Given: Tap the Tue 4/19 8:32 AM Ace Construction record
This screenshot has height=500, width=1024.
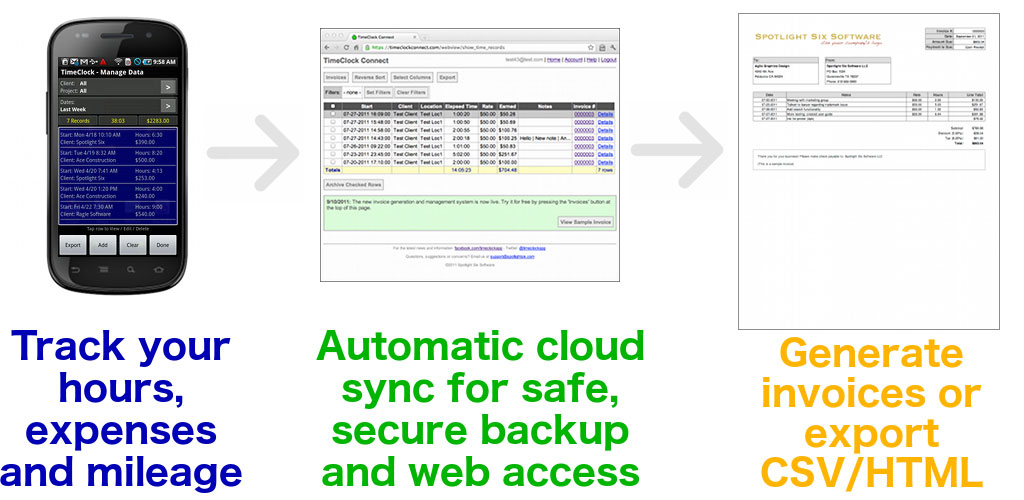Looking at the screenshot, I should point(118,156).
